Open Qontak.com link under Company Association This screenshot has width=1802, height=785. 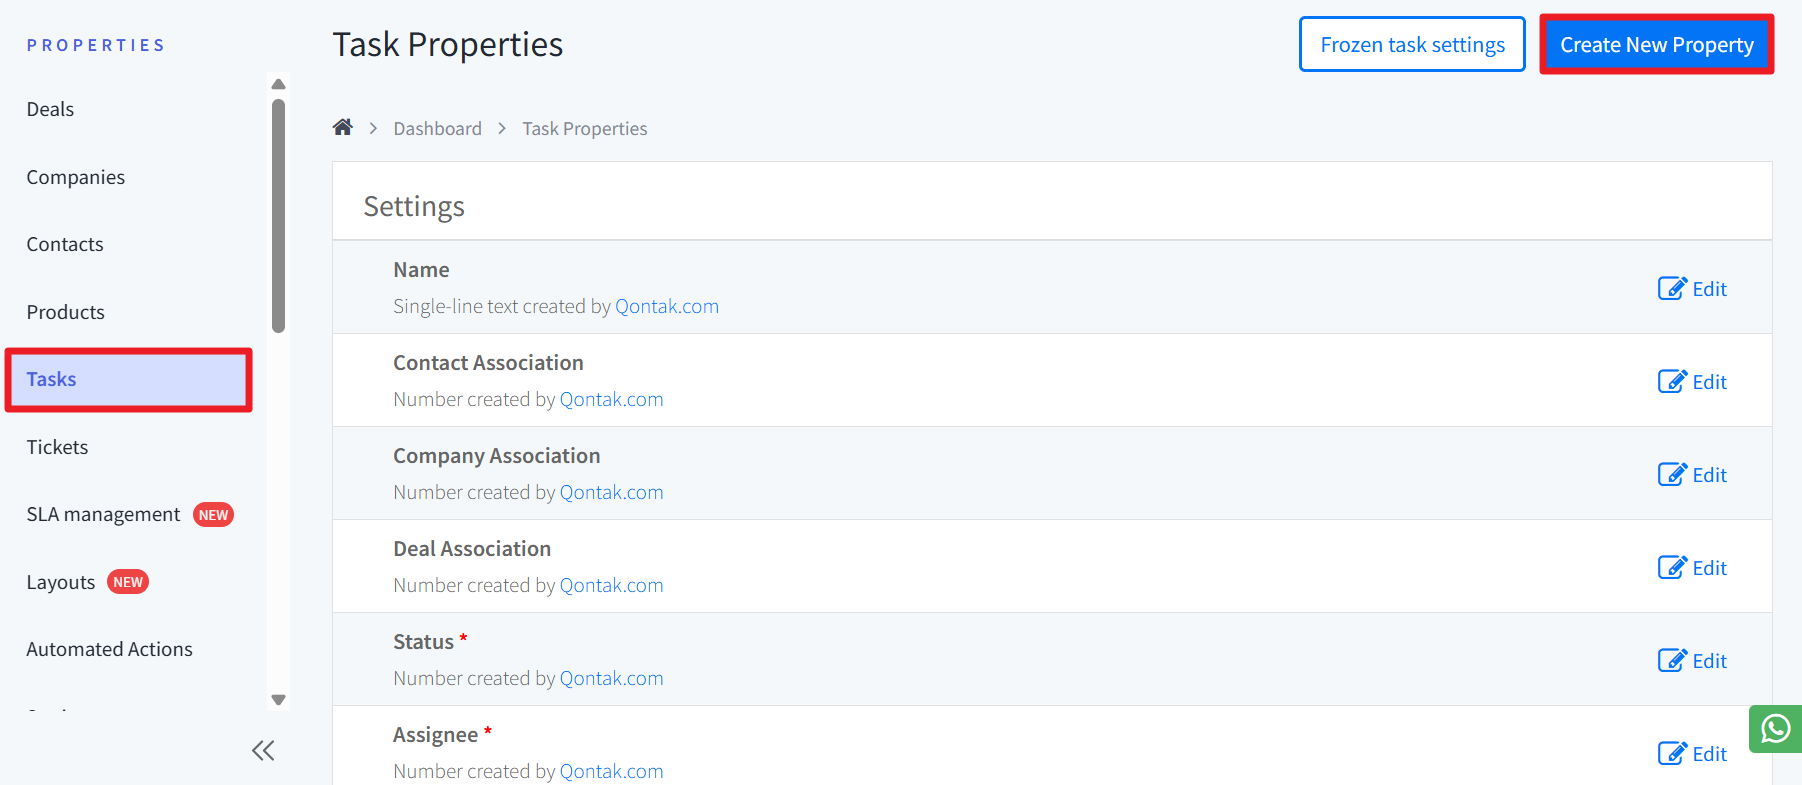pos(611,493)
